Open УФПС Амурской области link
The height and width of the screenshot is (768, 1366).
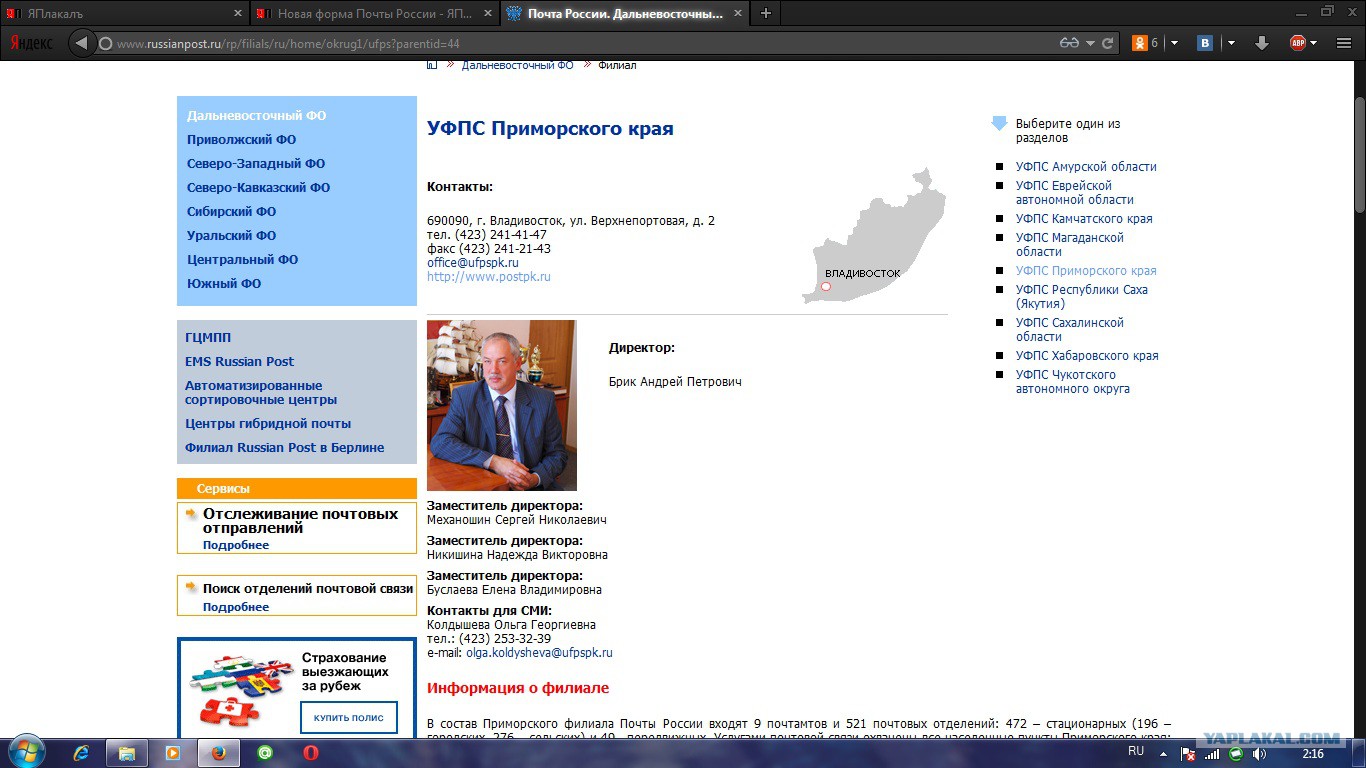1086,167
